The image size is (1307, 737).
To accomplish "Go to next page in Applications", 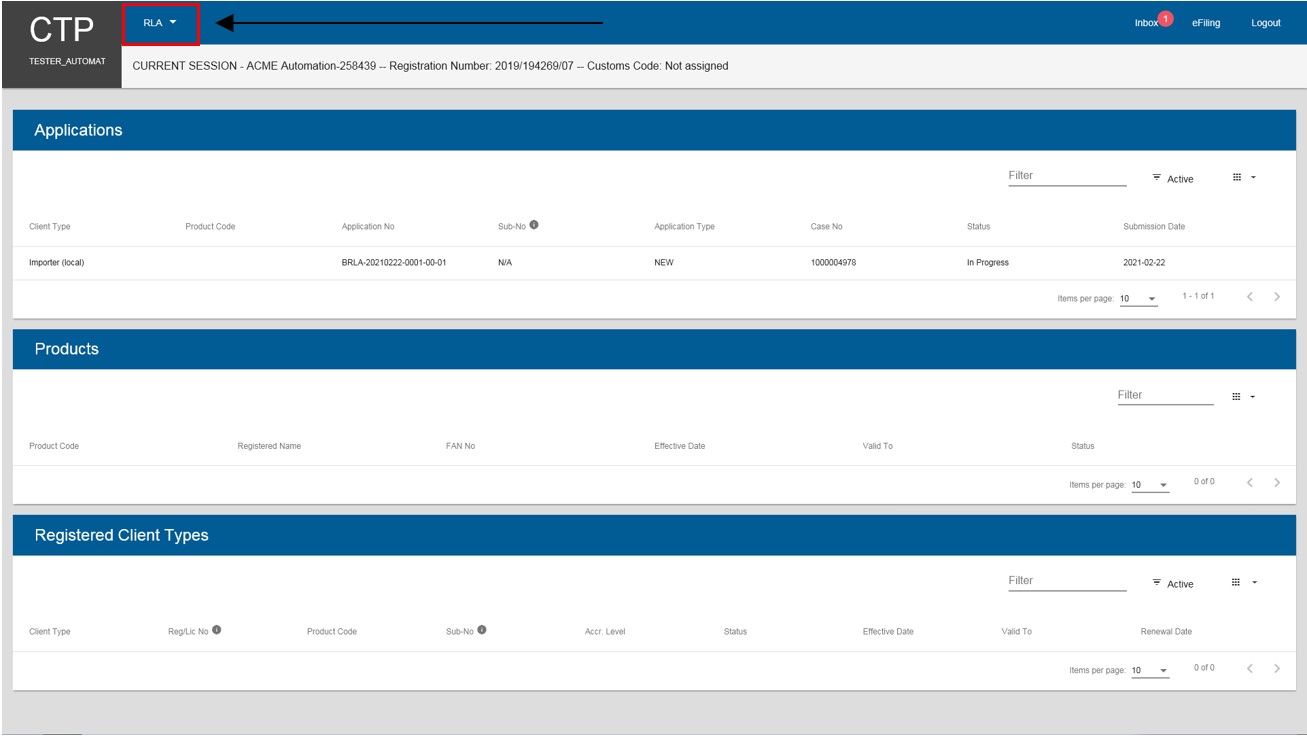I will pyautogui.click(x=1277, y=297).
